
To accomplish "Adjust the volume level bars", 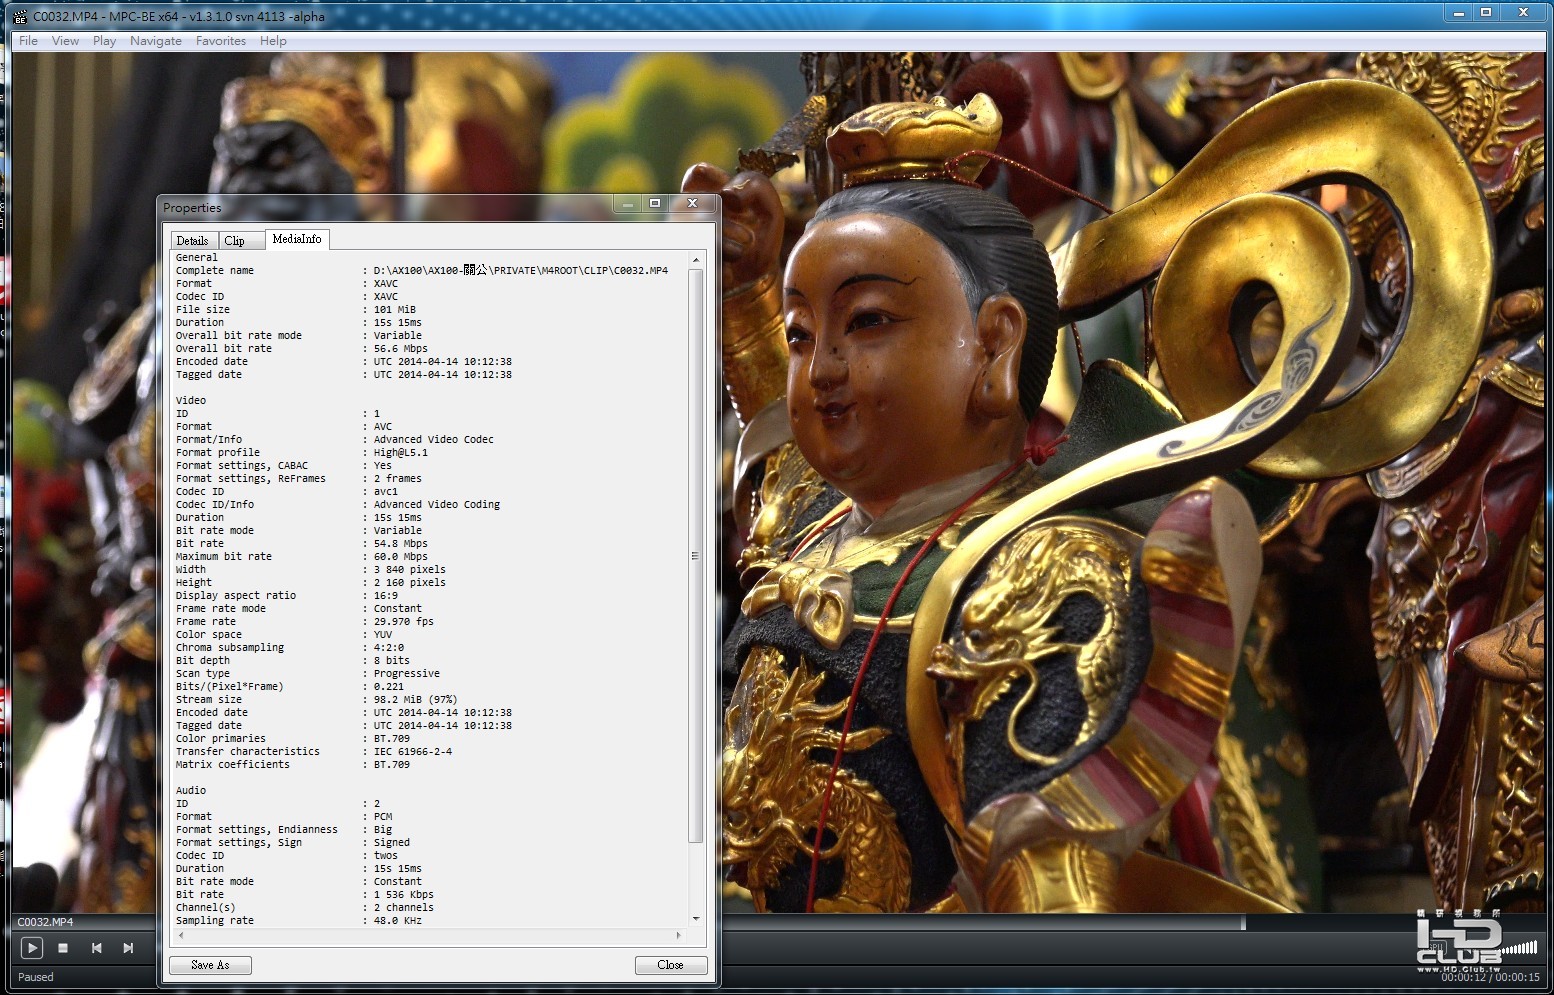I will click(1519, 948).
